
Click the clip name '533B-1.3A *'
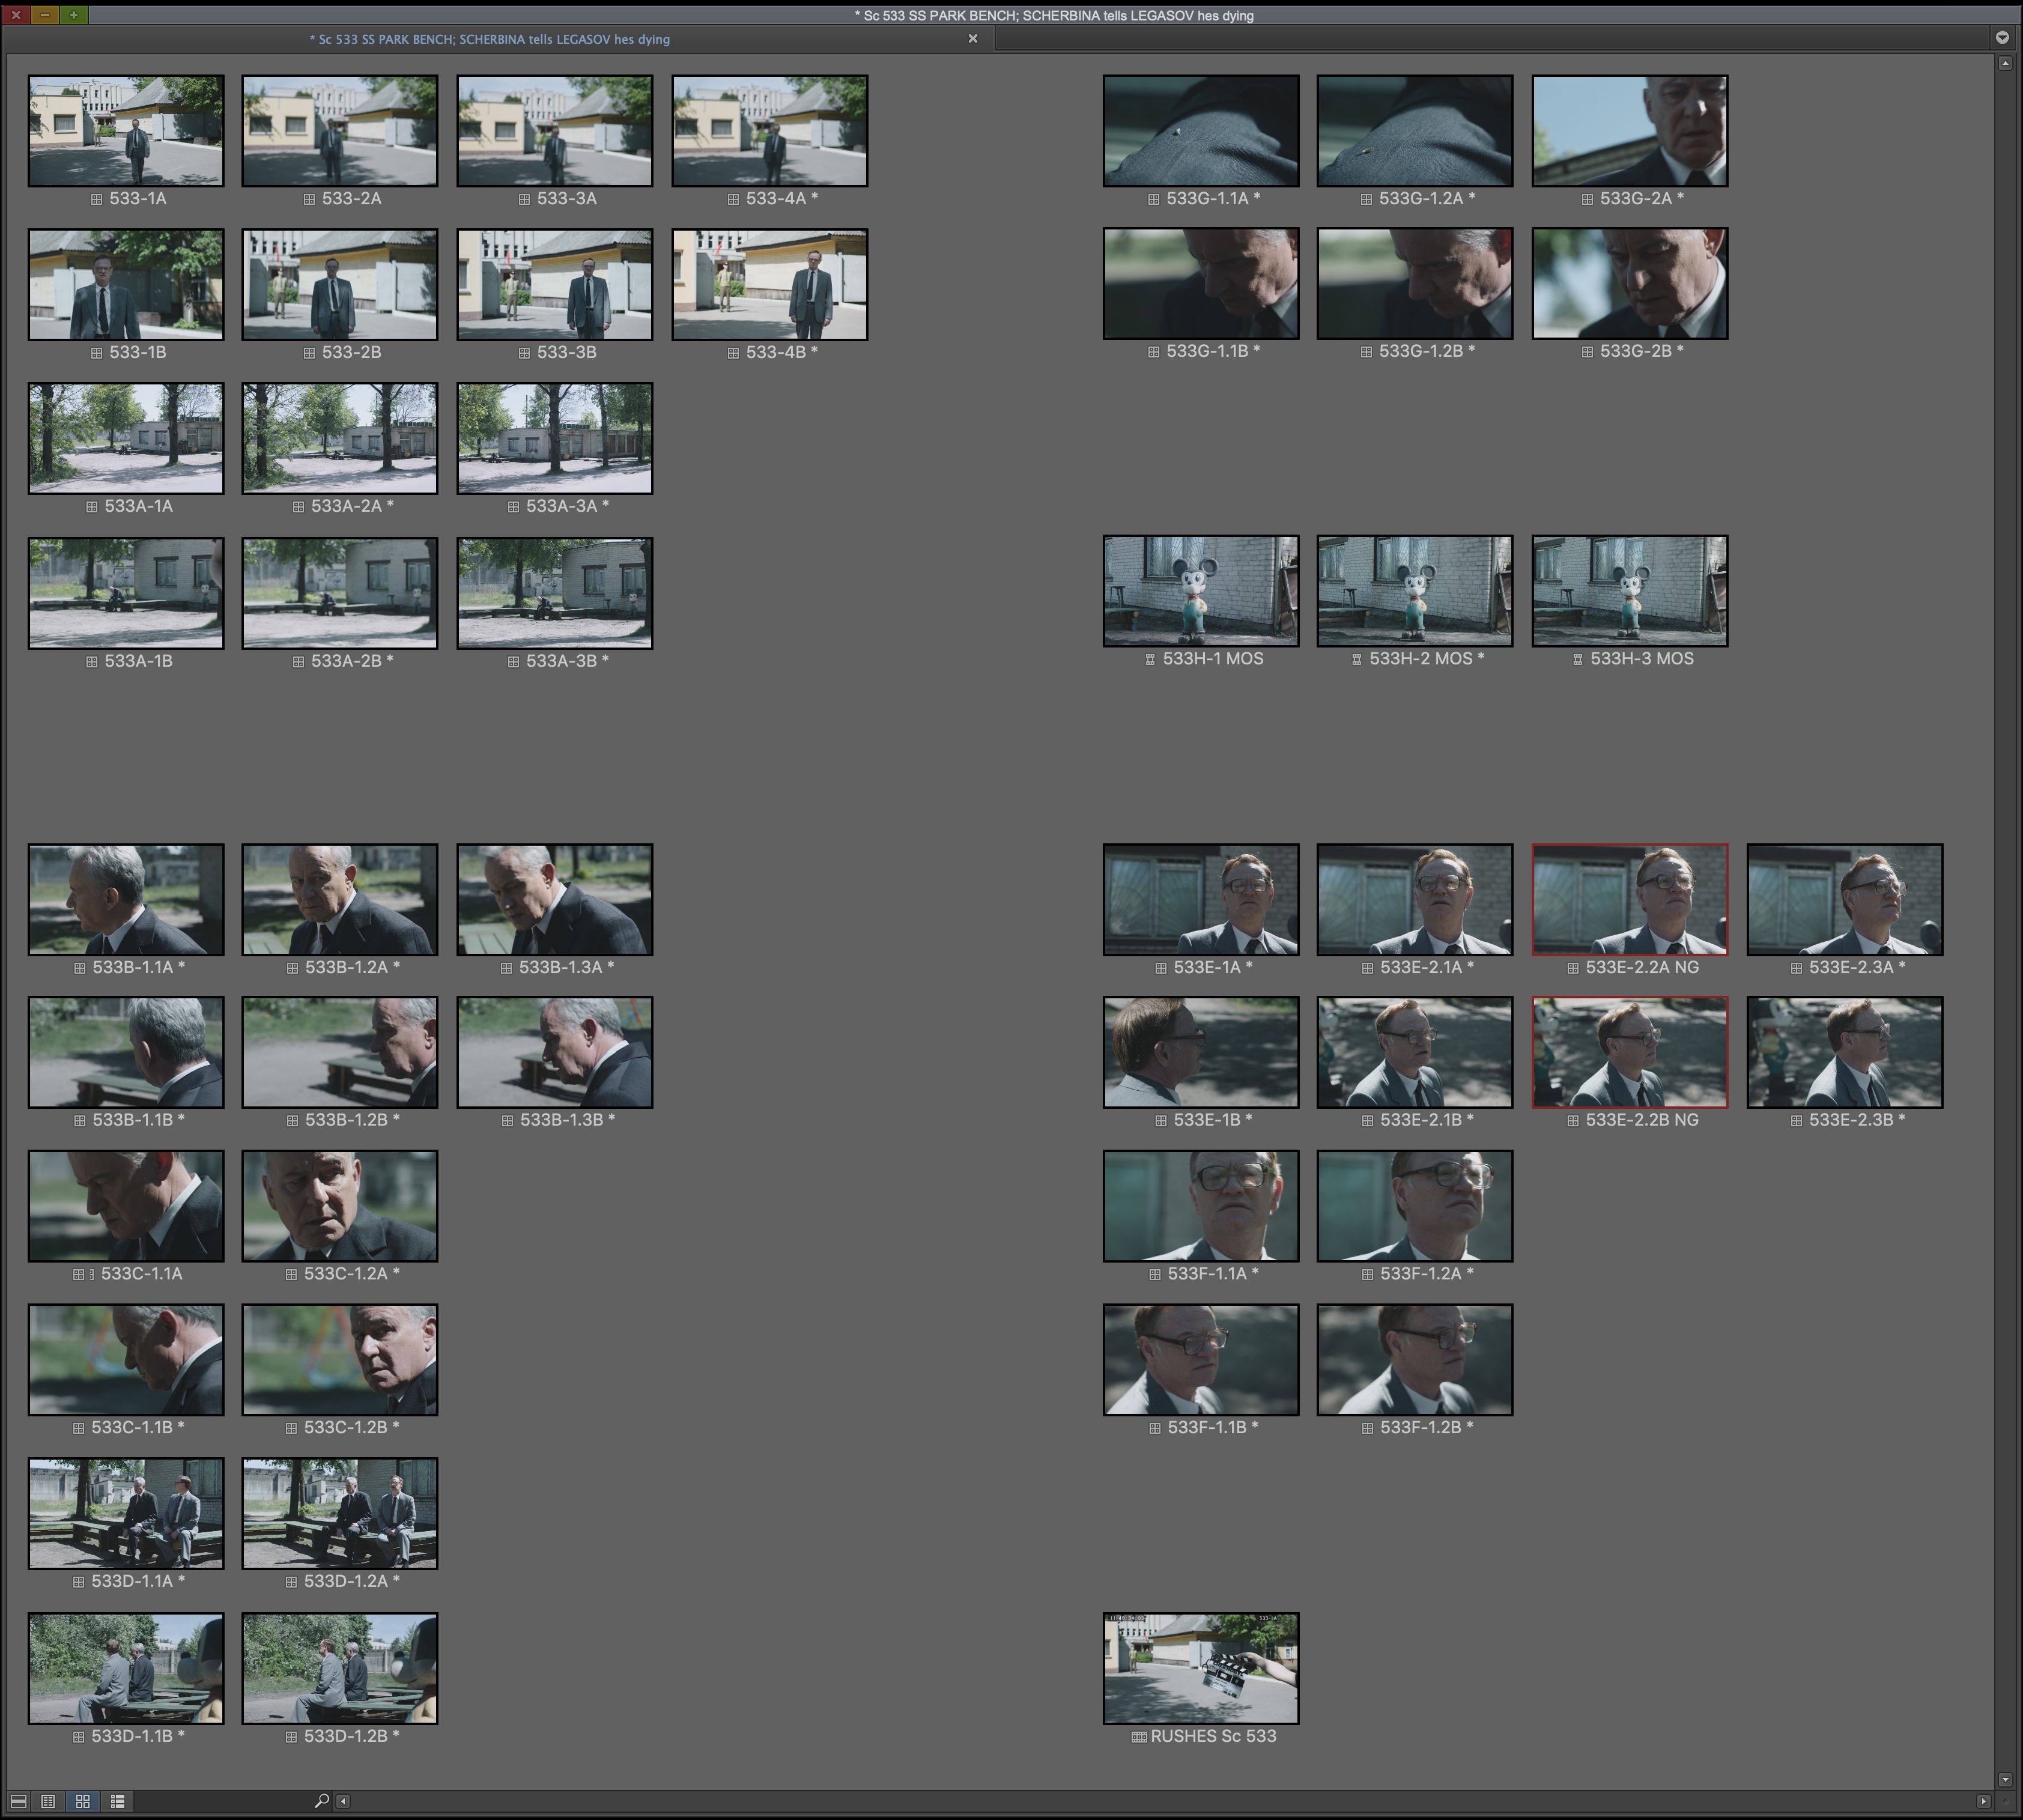[566, 968]
